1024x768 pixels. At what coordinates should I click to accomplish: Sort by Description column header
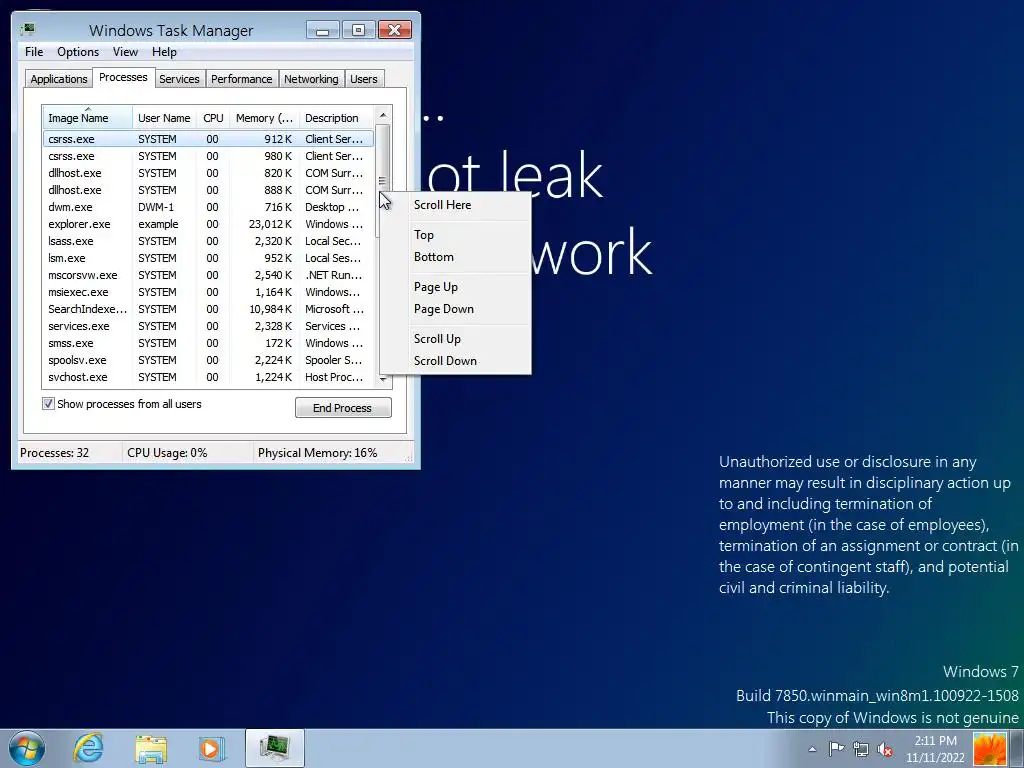pos(336,118)
